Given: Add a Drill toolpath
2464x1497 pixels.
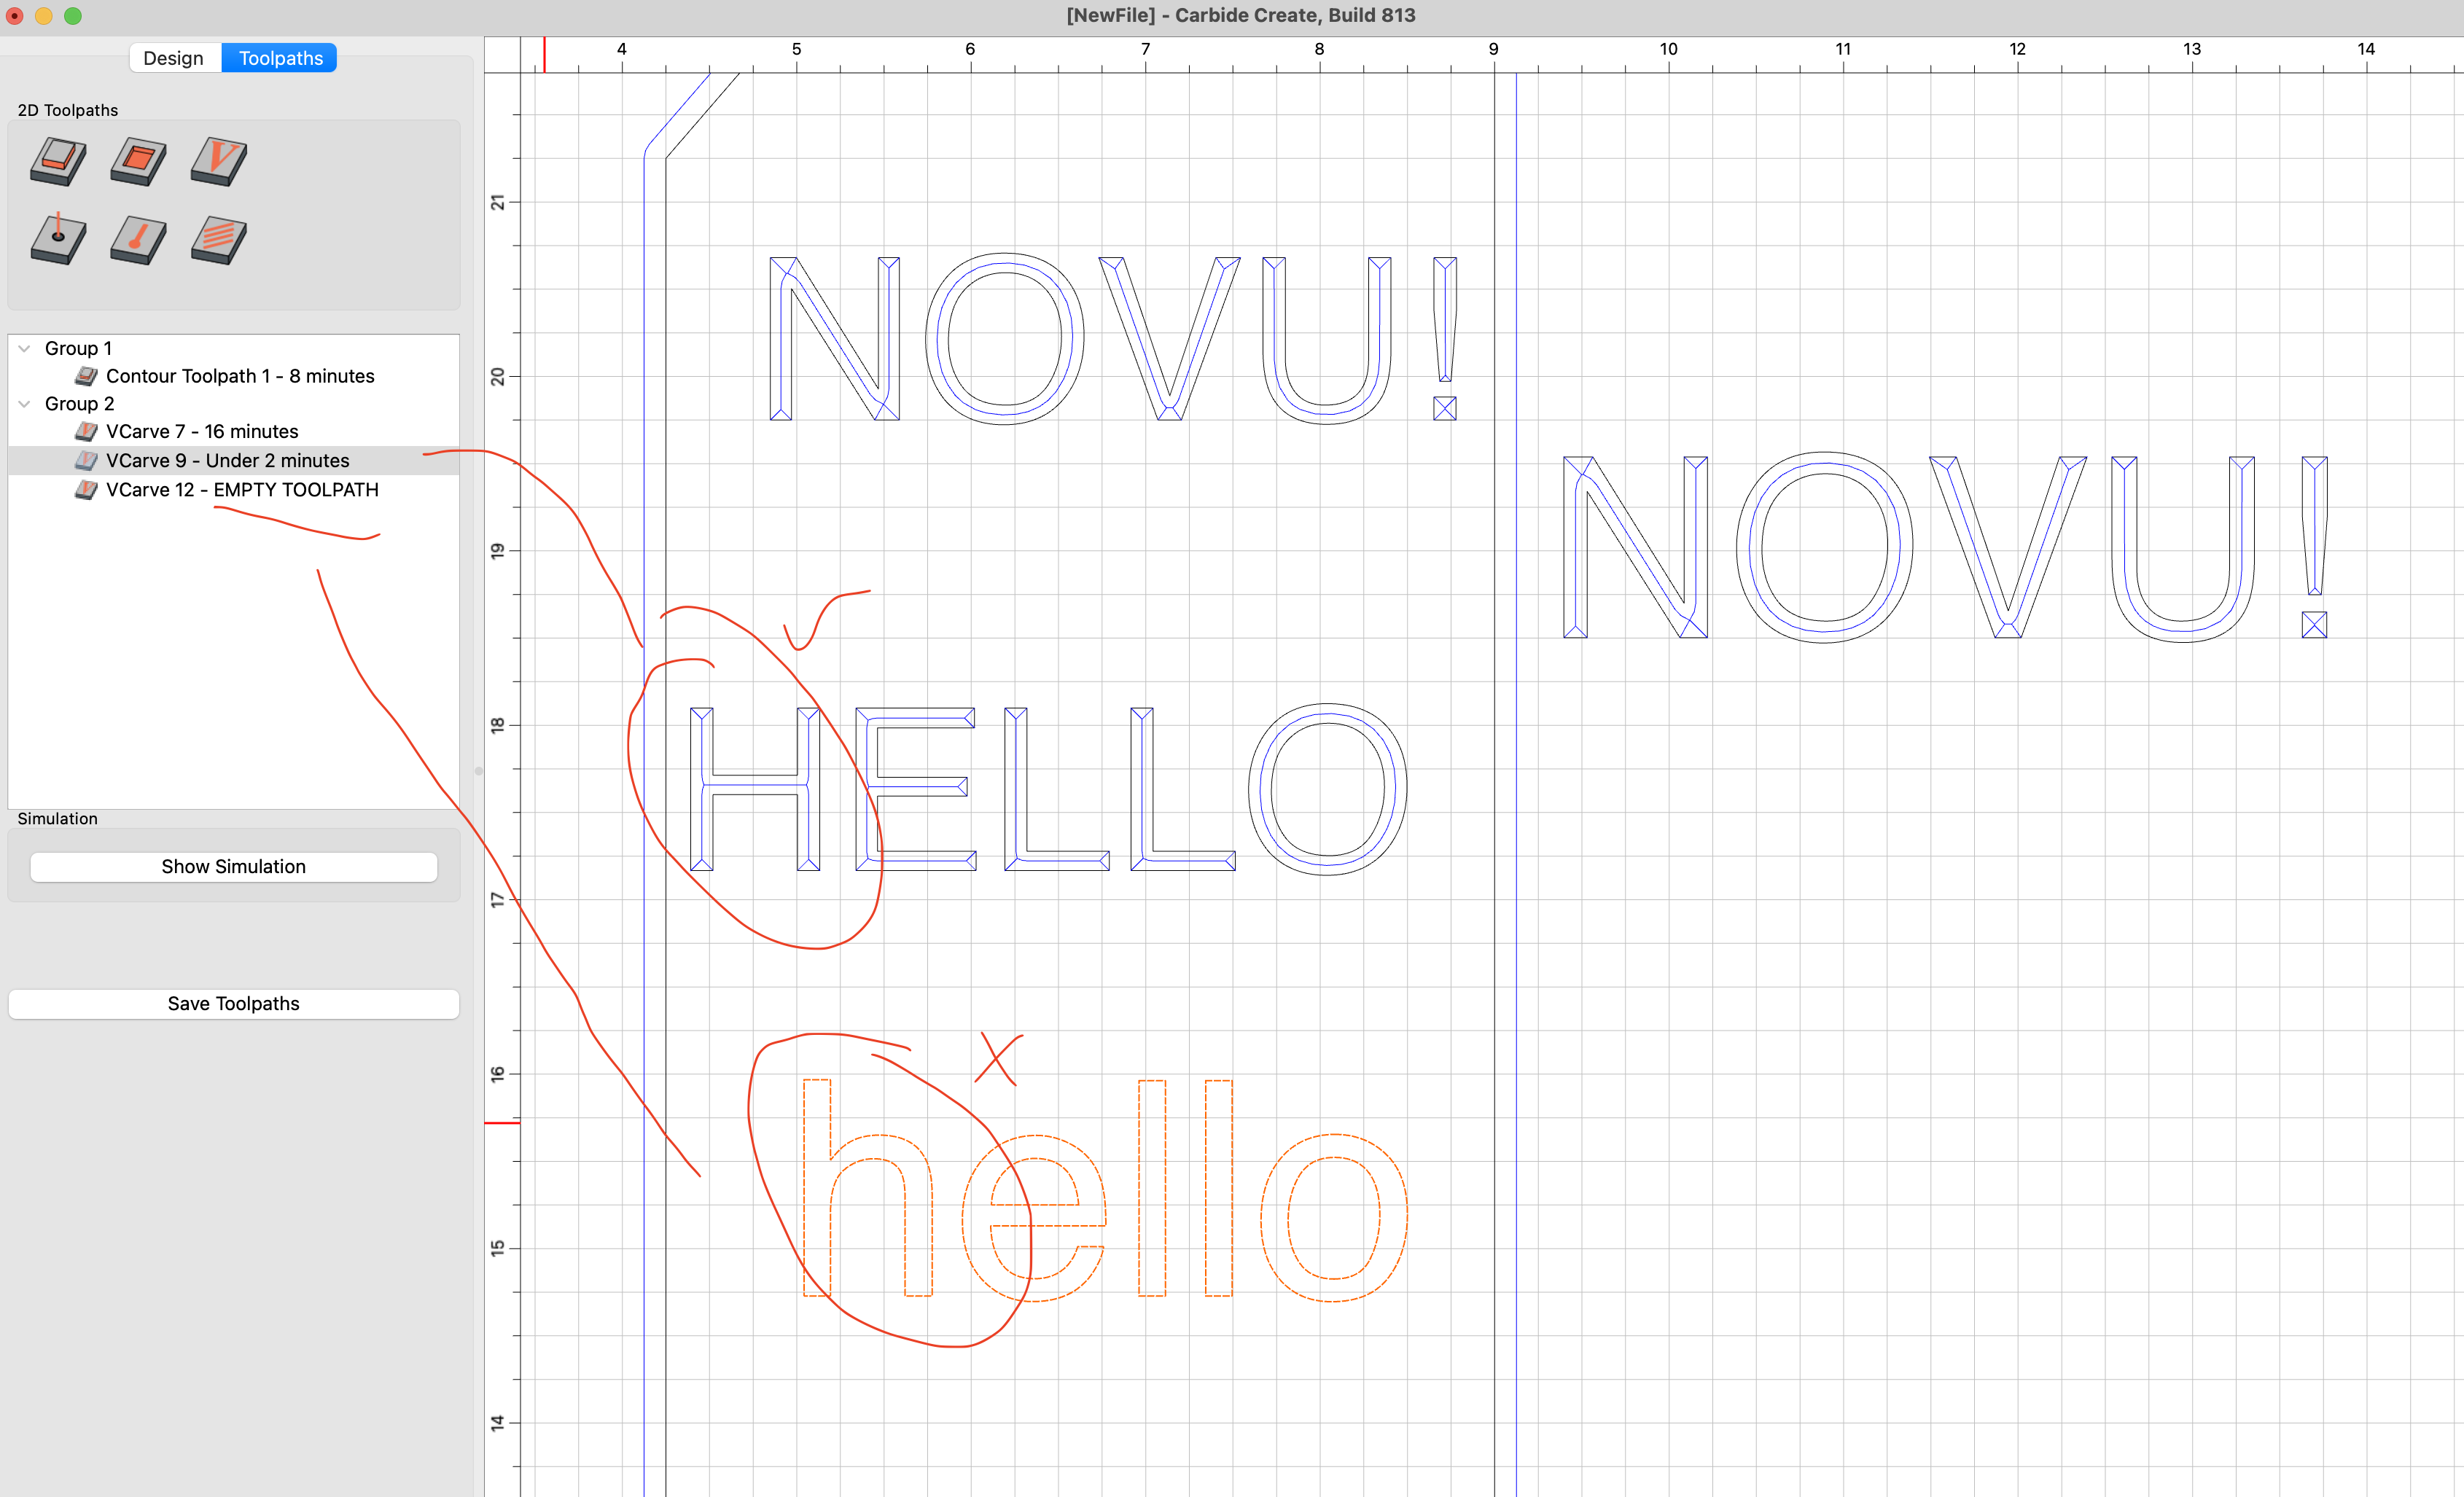Looking at the screenshot, I should [58, 240].
